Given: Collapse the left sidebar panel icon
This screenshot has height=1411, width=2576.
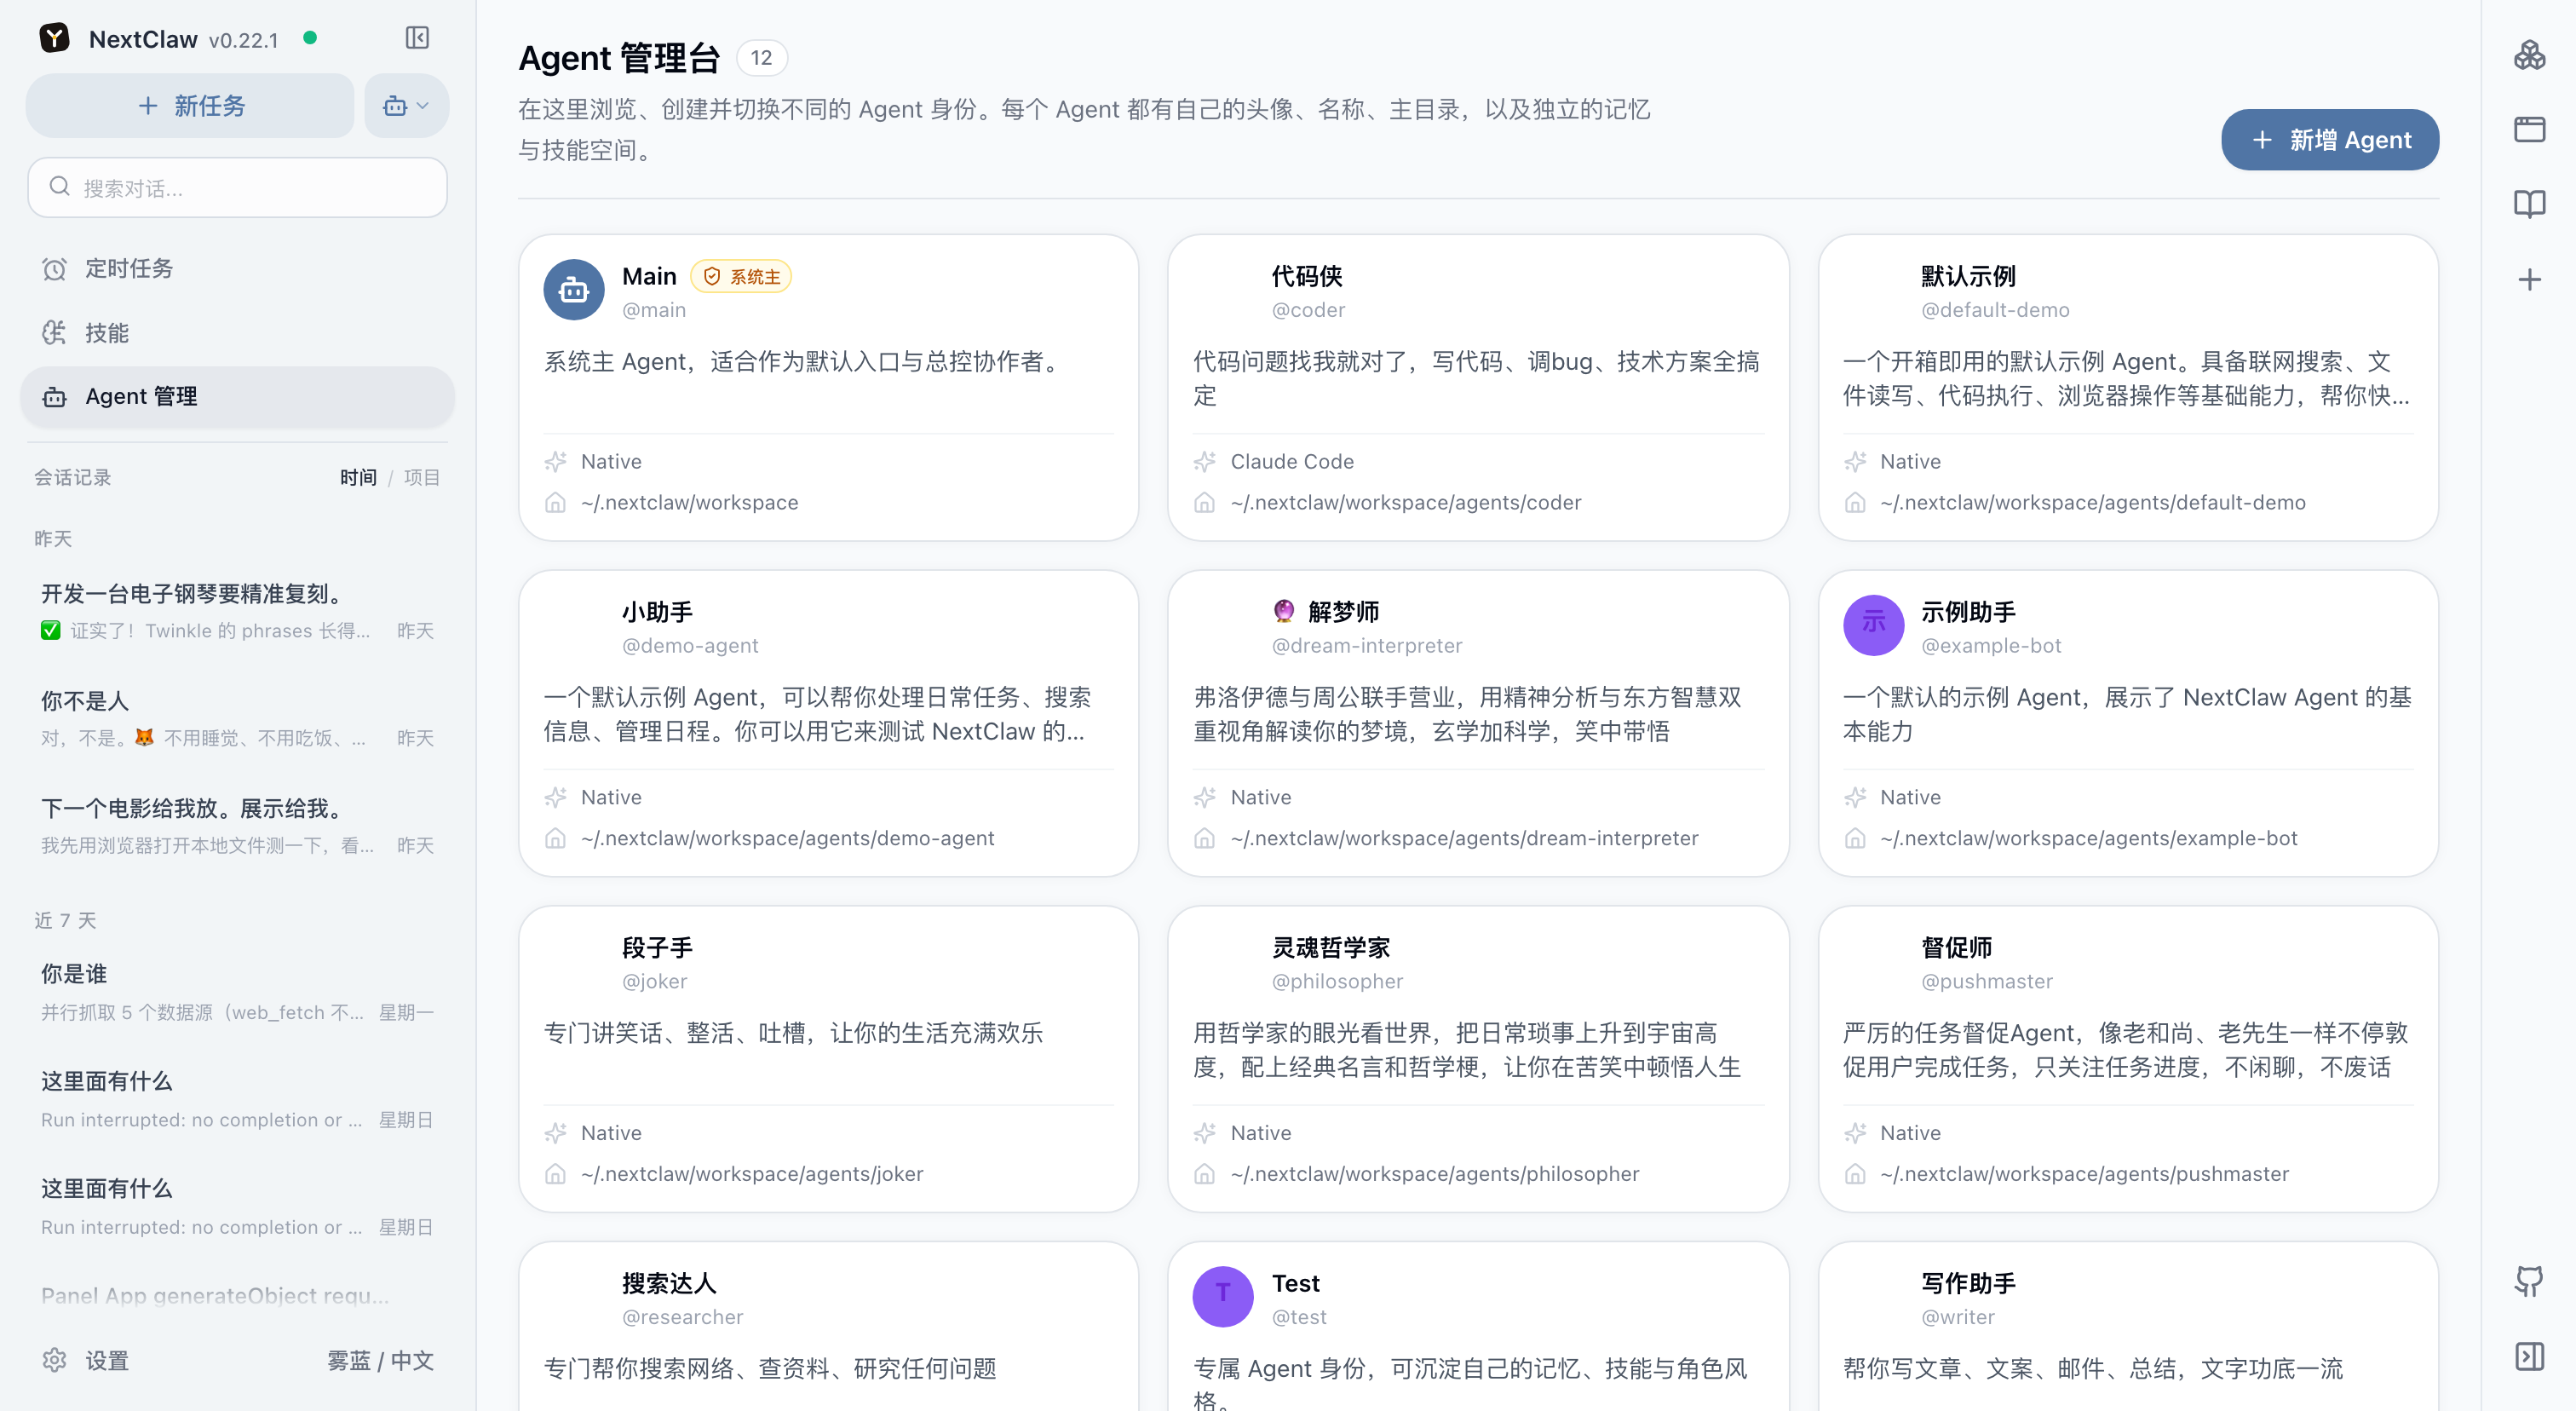Looking at the screenshot, I should click(417, 38).
